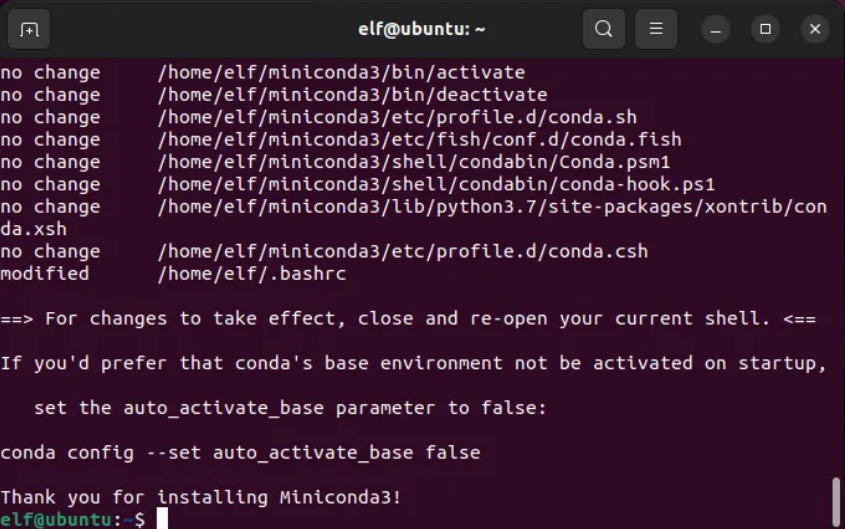Click the block cursor at the prompt
Screen dimensions: 845x529
click(x=162, y=519)
